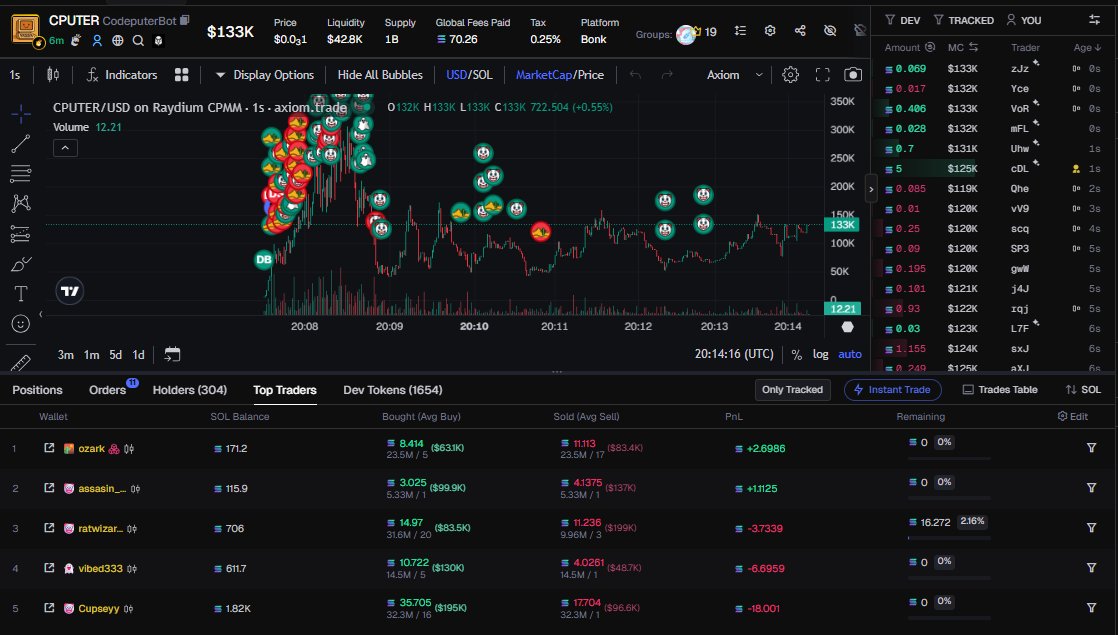The image size is (1118, 635).
Task: Set chart range to 1d
Action: point(138,354)
